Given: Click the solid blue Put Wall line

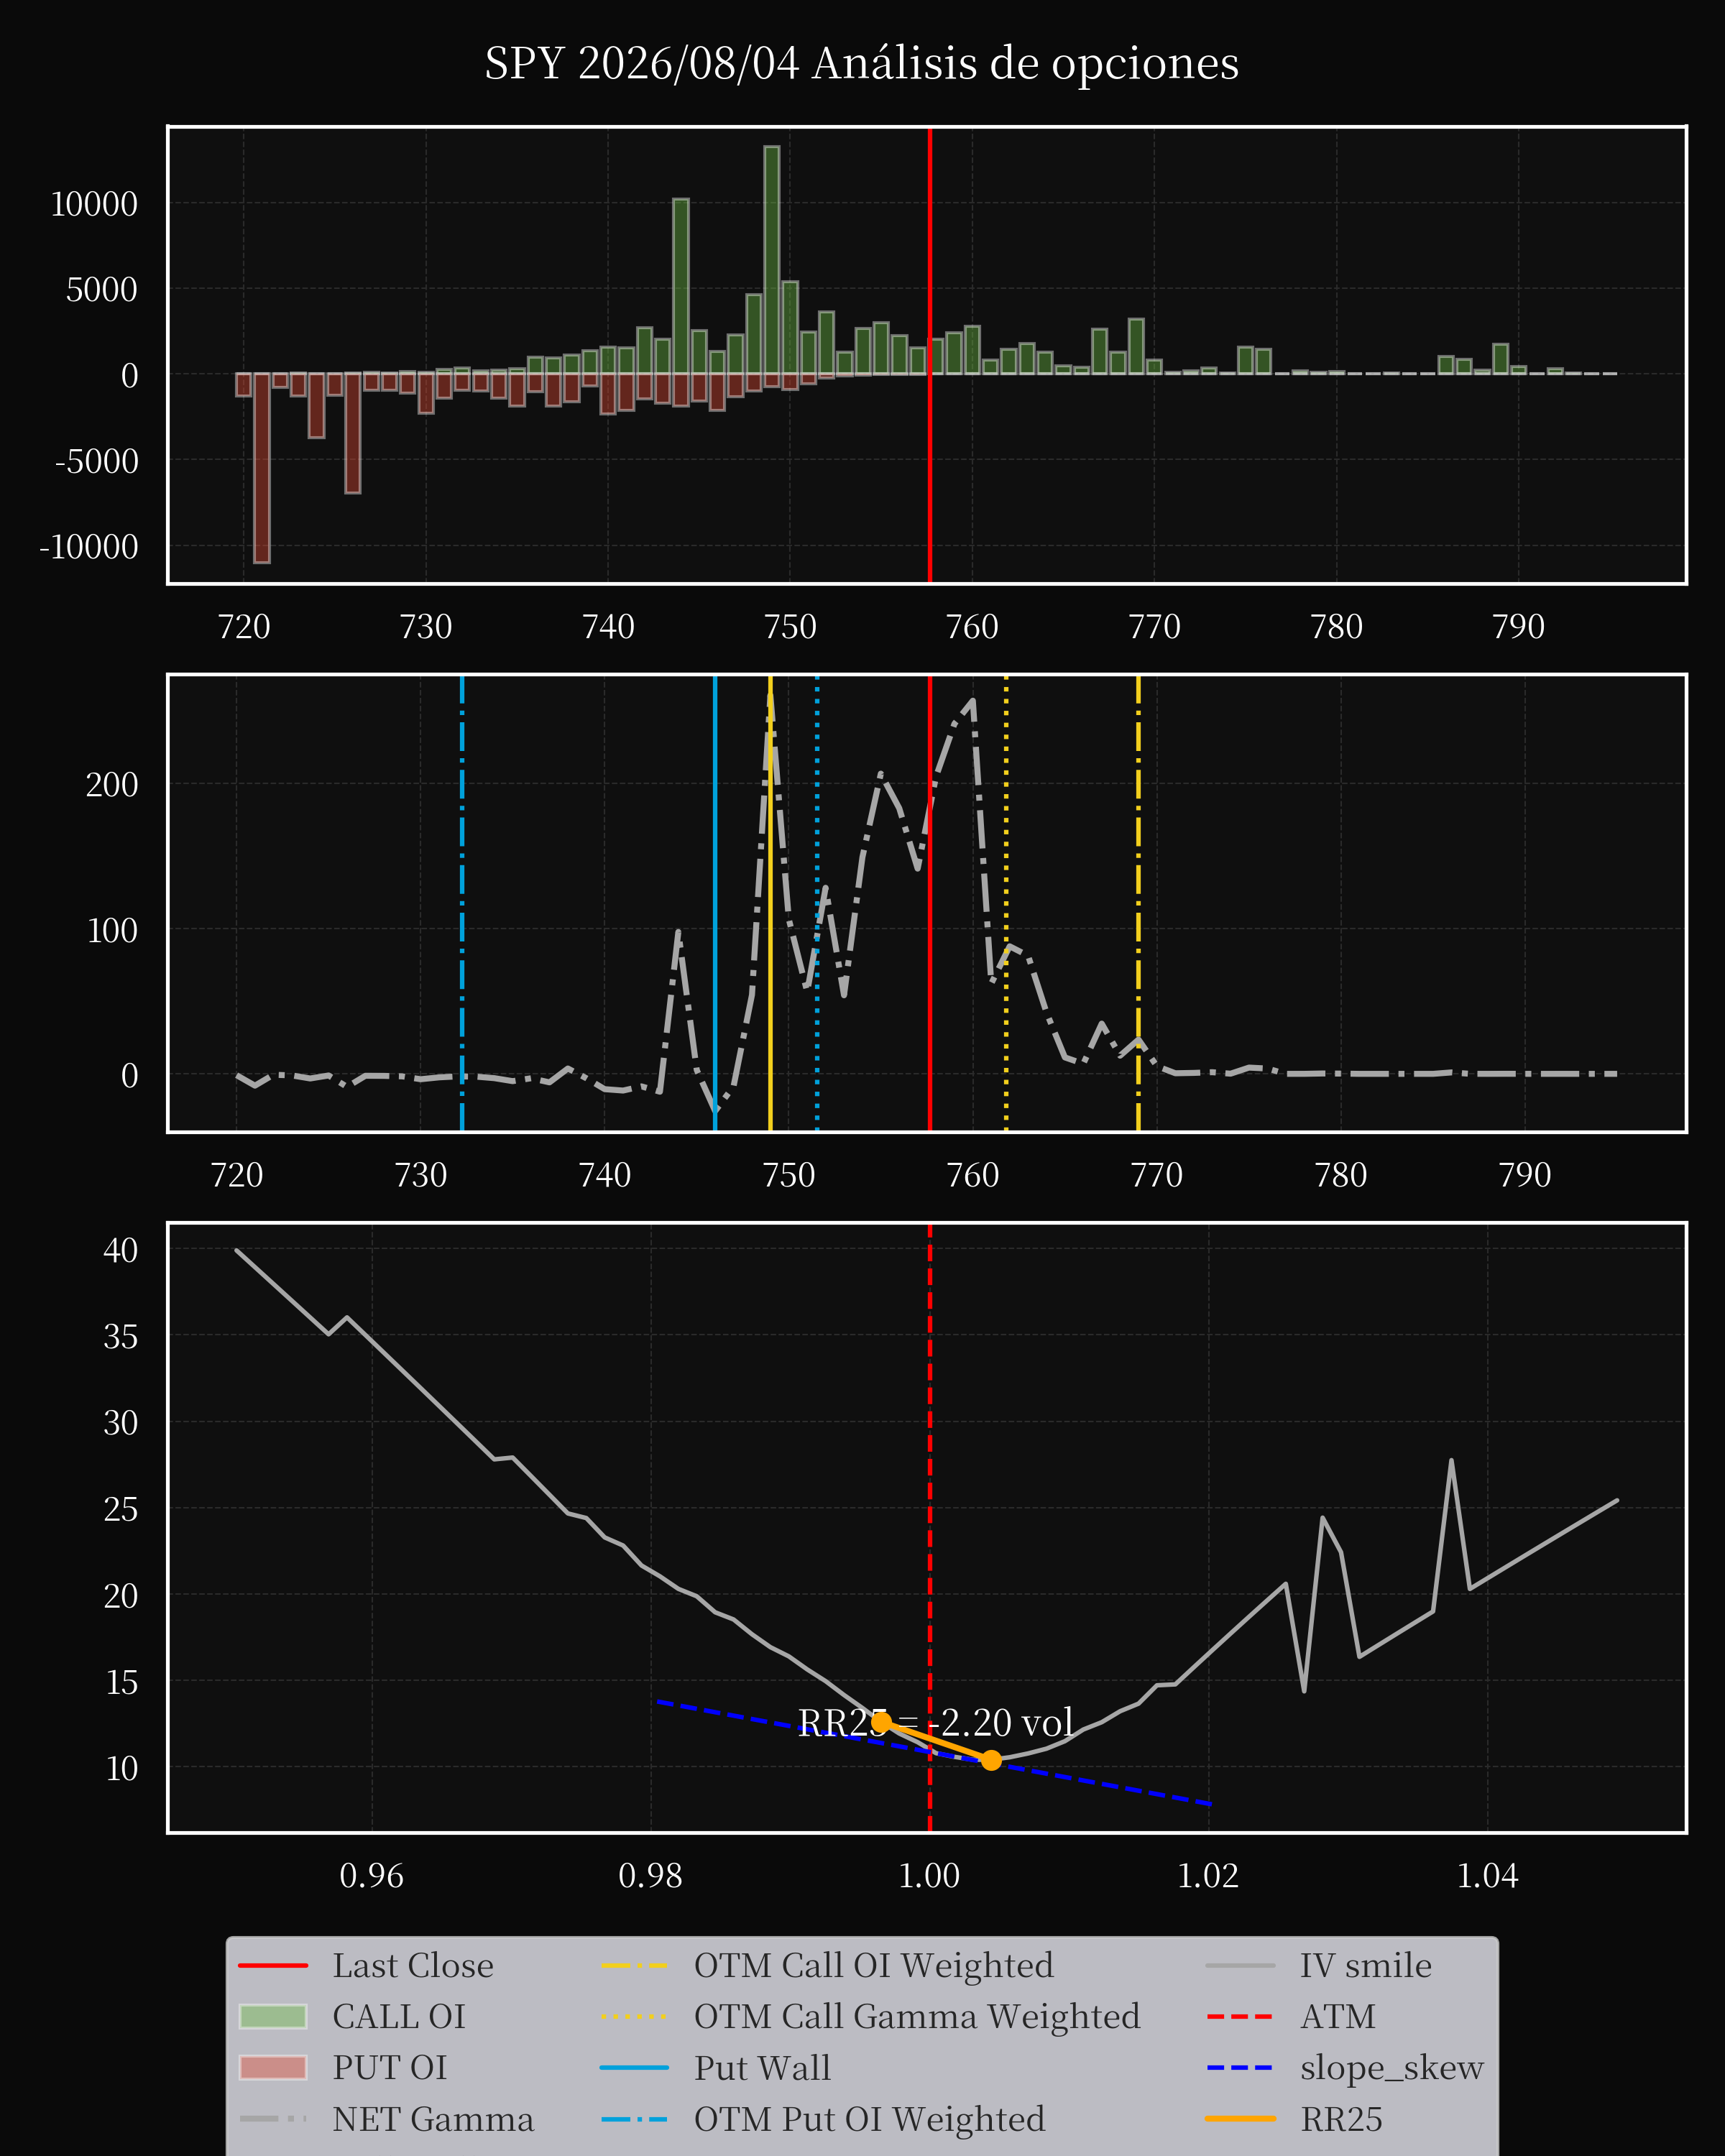Looking at the screenshot, I should [x=715, y=903].
